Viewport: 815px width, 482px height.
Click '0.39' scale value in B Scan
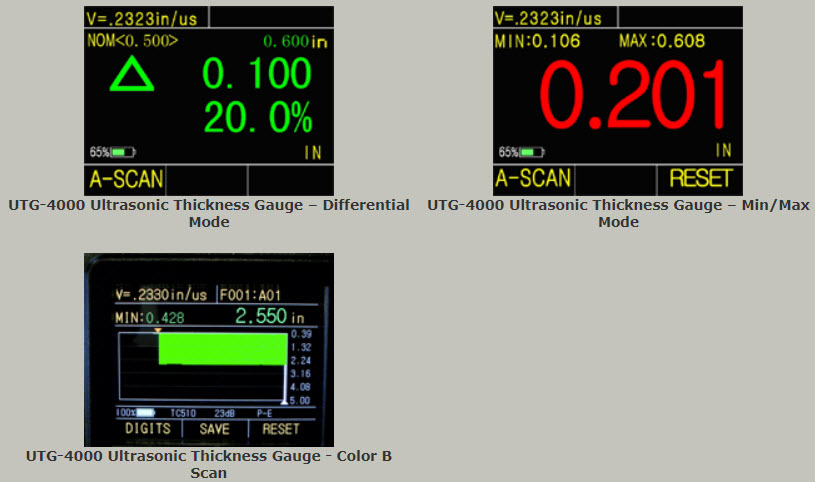click(301, 334)
